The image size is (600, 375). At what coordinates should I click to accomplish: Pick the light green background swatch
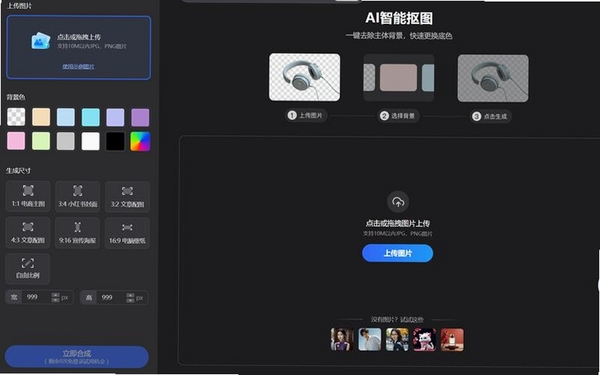(x=41, y=141)
